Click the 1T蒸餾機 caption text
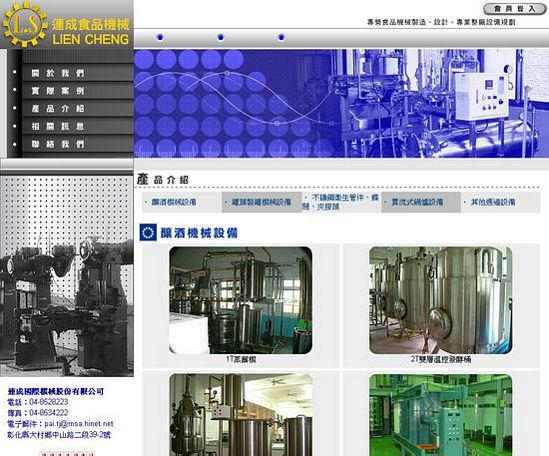 241,359
